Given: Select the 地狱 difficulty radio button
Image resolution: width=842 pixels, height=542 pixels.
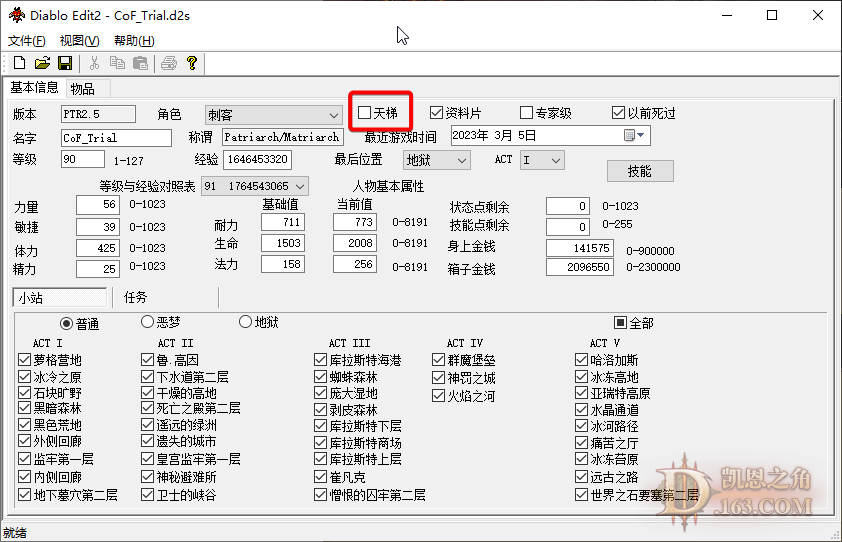Looking at the screenshot, I should 245,322.
